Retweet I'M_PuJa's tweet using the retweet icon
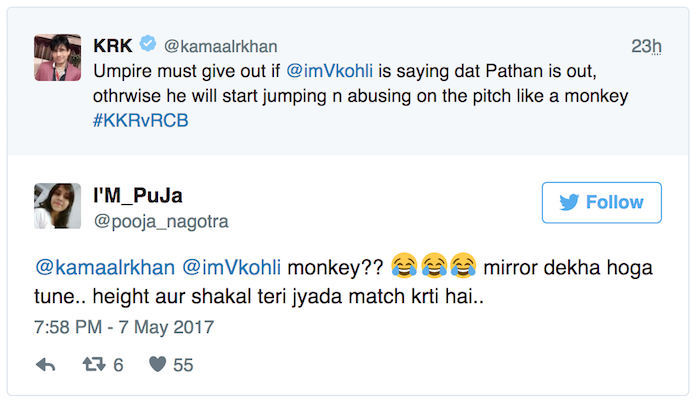Image resolution: width=700 pixels, height=404 pixels. [92, 365]
